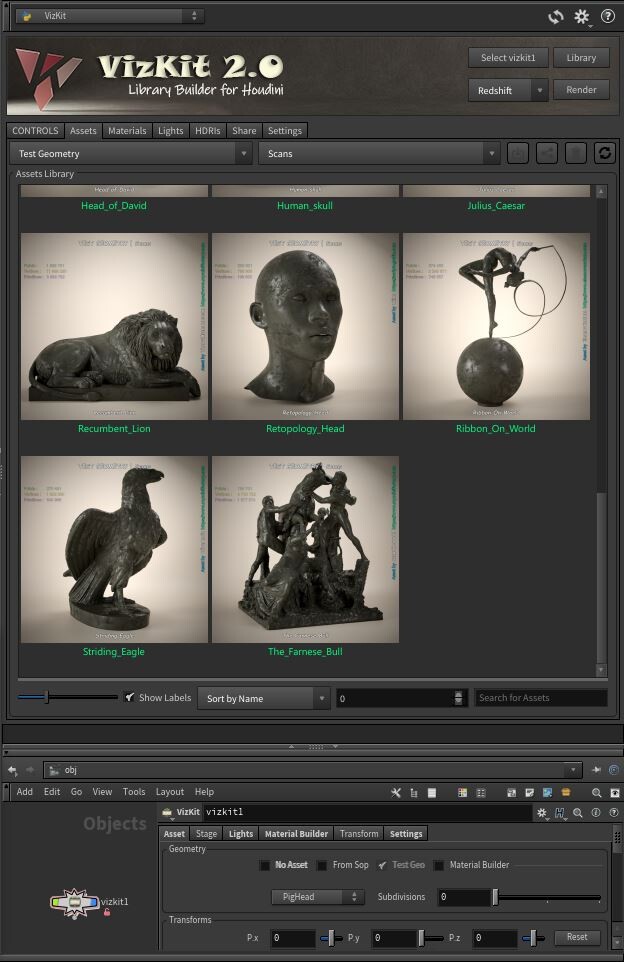
Task: Click the disabled delete asset trash icon
Action: tap(576, 153)
